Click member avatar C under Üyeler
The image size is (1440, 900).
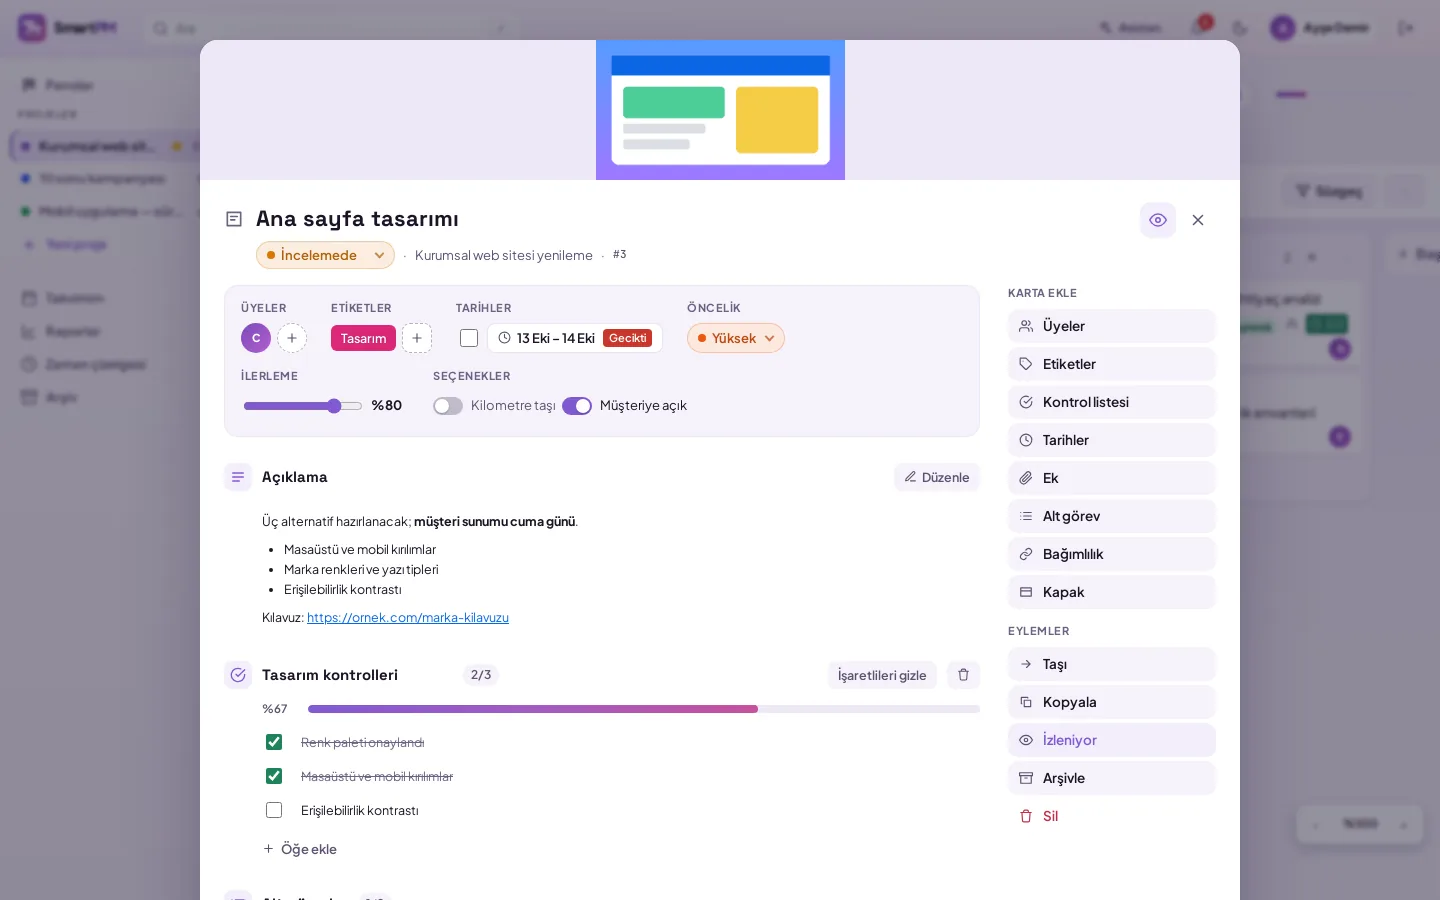click(256, 338)
